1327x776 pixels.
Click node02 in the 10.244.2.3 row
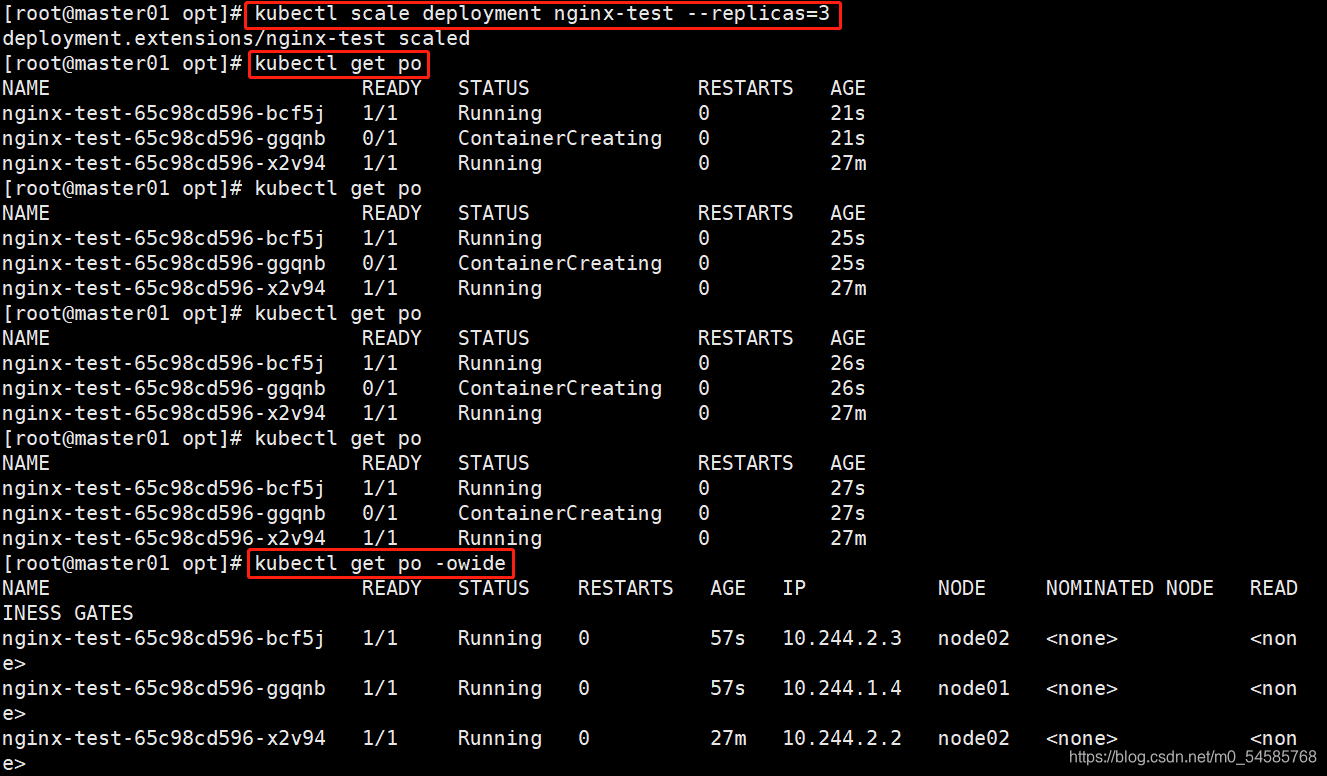click(x=974, y=638)
